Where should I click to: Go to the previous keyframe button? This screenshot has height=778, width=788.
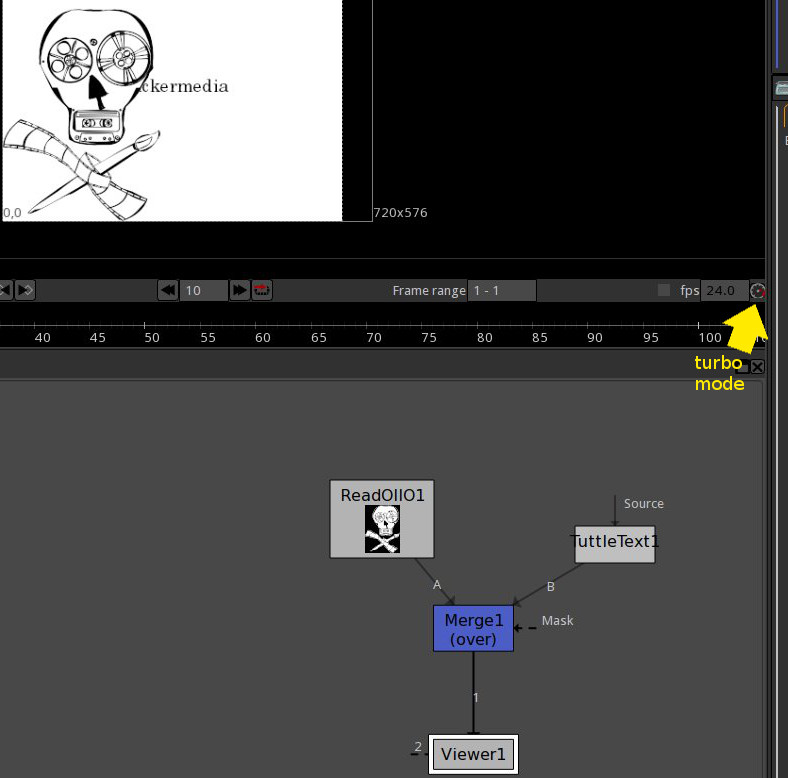click(5, 290)
